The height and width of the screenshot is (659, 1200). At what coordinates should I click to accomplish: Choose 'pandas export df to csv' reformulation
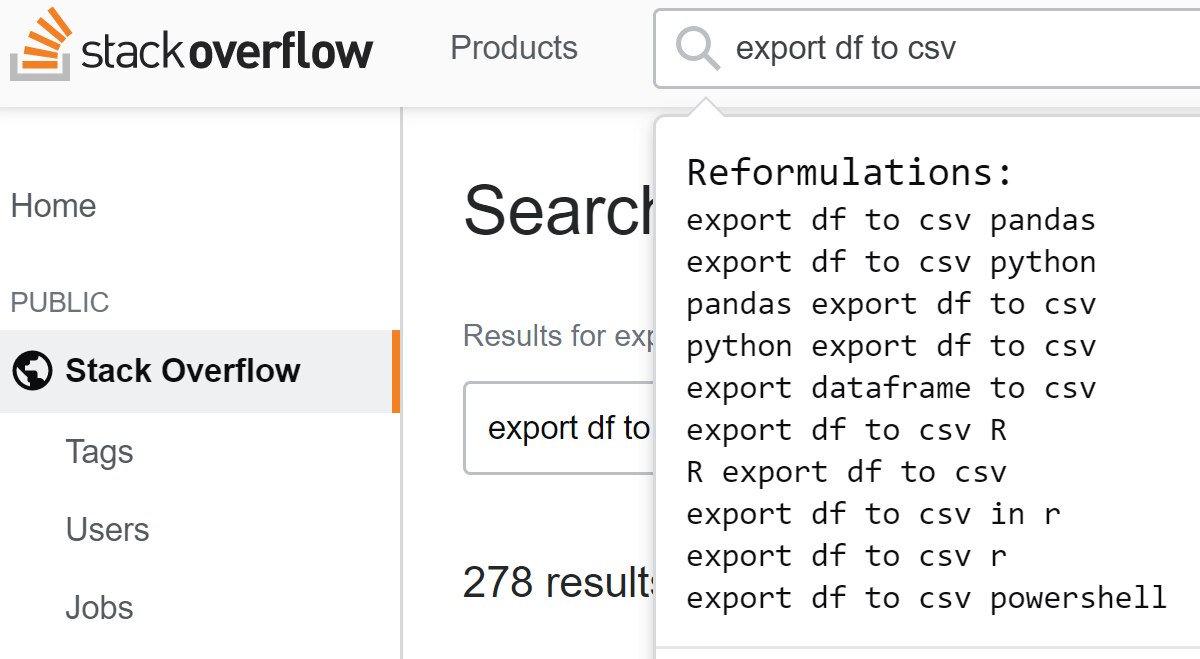click(x=891, y=304)
